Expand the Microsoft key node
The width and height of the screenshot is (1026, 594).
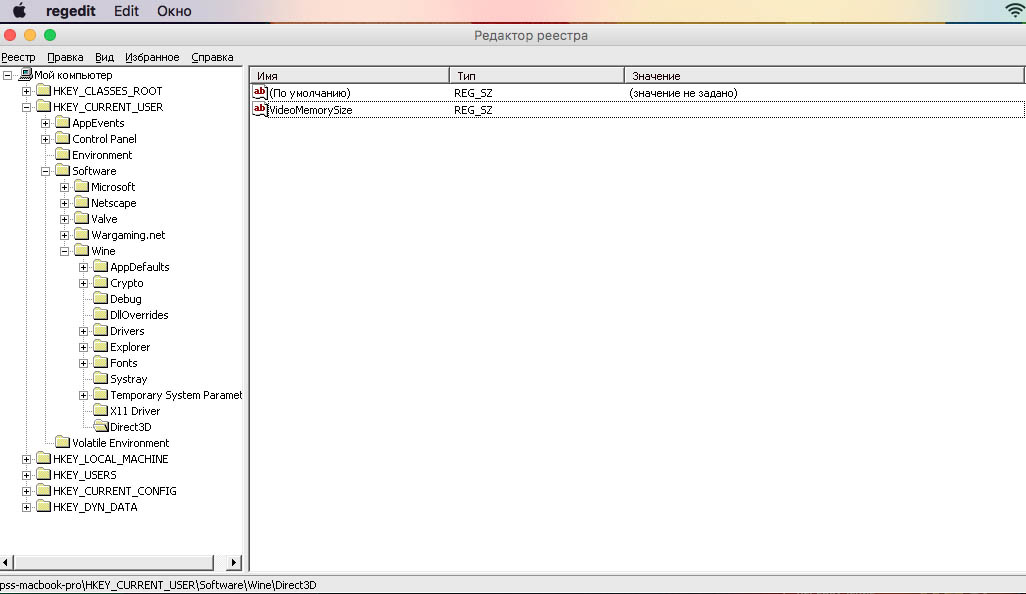(x=65, y=187)
